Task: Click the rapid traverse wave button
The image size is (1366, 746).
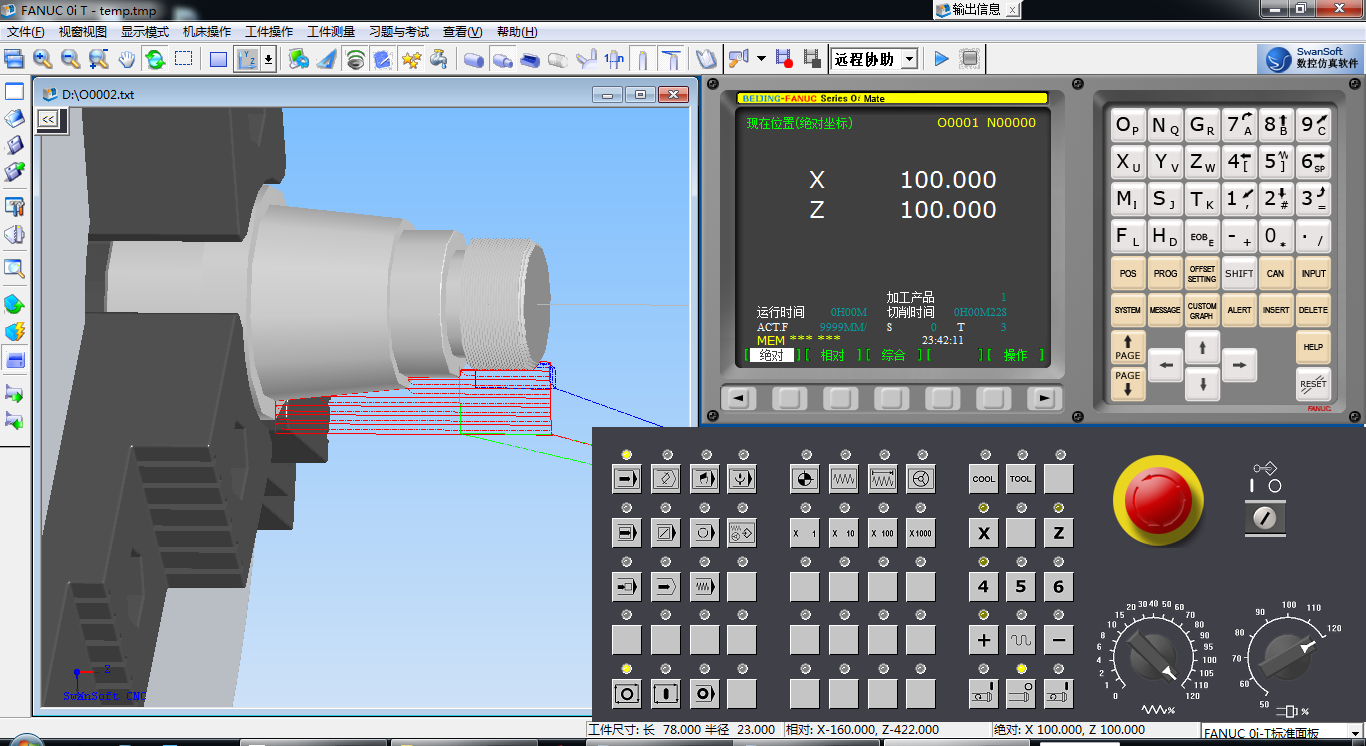Action: (1021, 640)
